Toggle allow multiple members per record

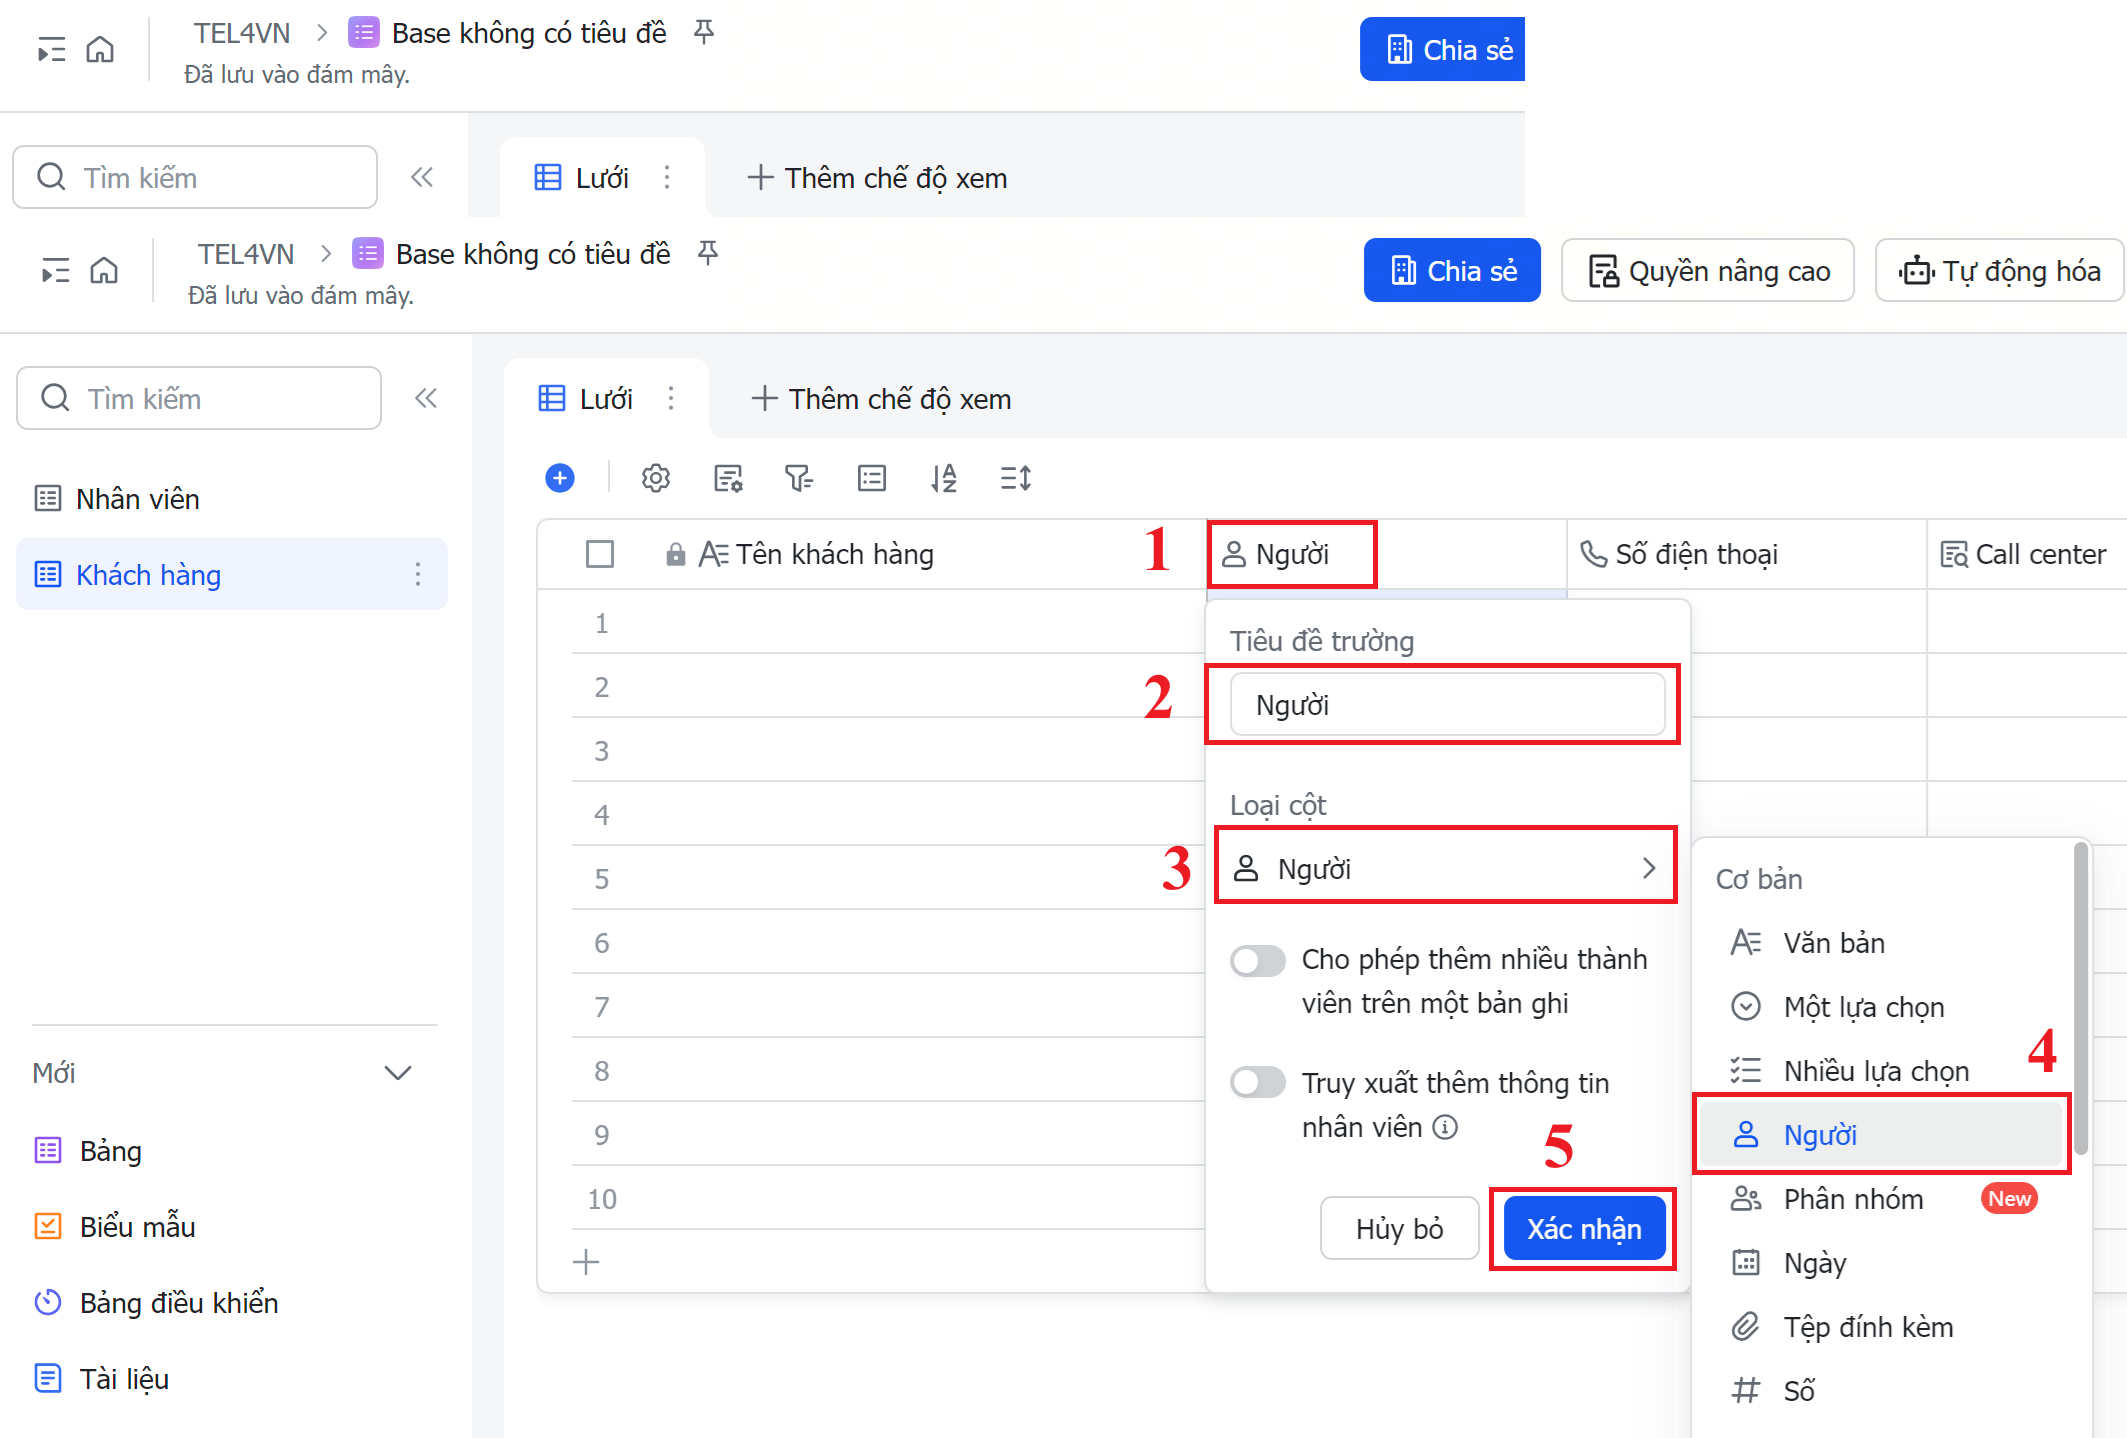[x=1257, y=961]
